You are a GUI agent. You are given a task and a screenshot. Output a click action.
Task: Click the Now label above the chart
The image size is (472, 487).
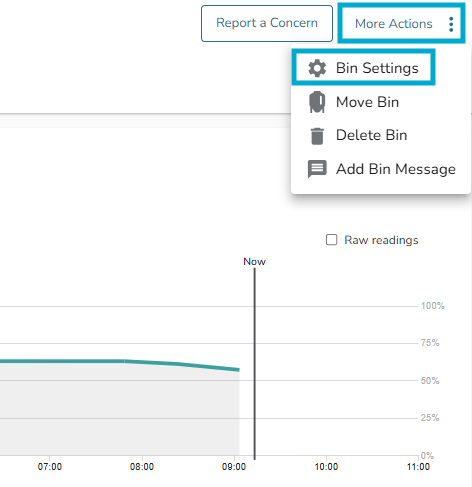[x=254, y=262]
